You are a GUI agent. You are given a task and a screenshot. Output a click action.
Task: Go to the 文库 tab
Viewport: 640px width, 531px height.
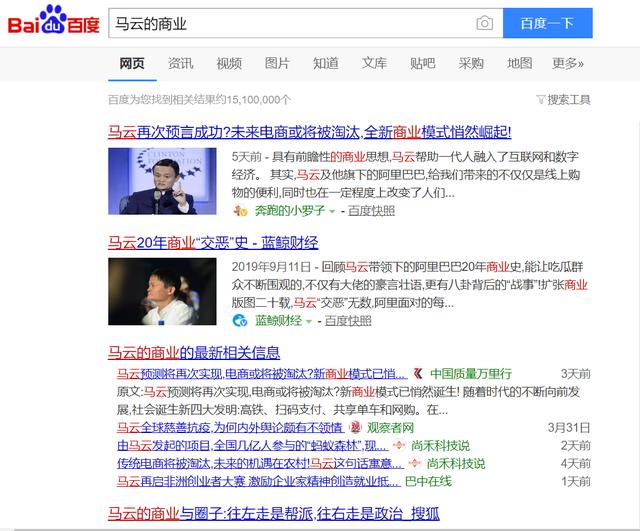point(374,64)
